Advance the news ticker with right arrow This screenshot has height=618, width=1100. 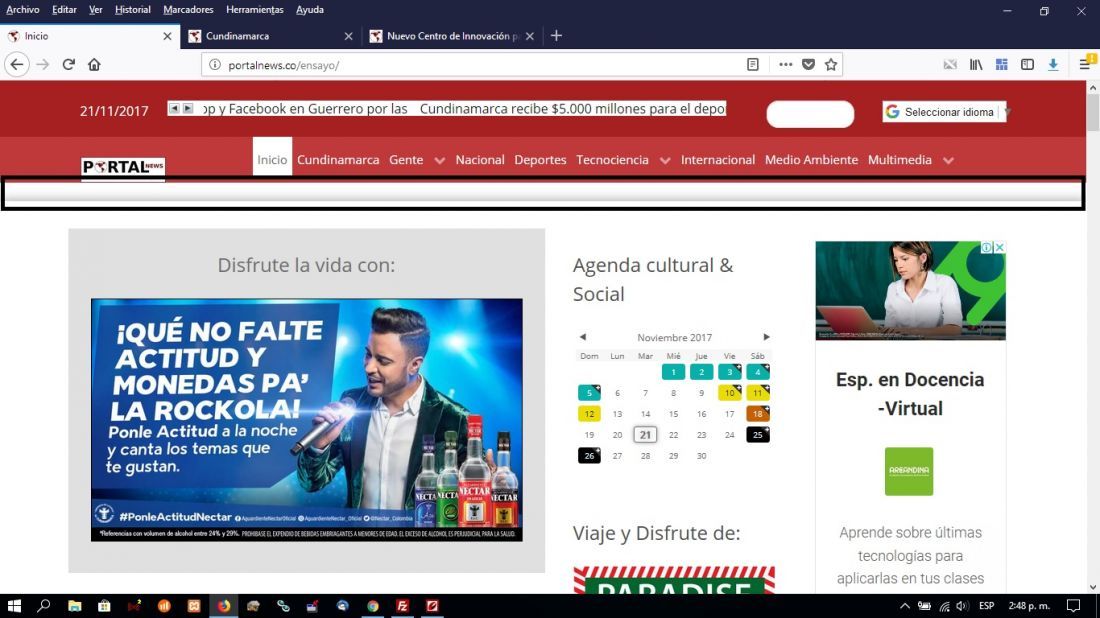point(187,108)
